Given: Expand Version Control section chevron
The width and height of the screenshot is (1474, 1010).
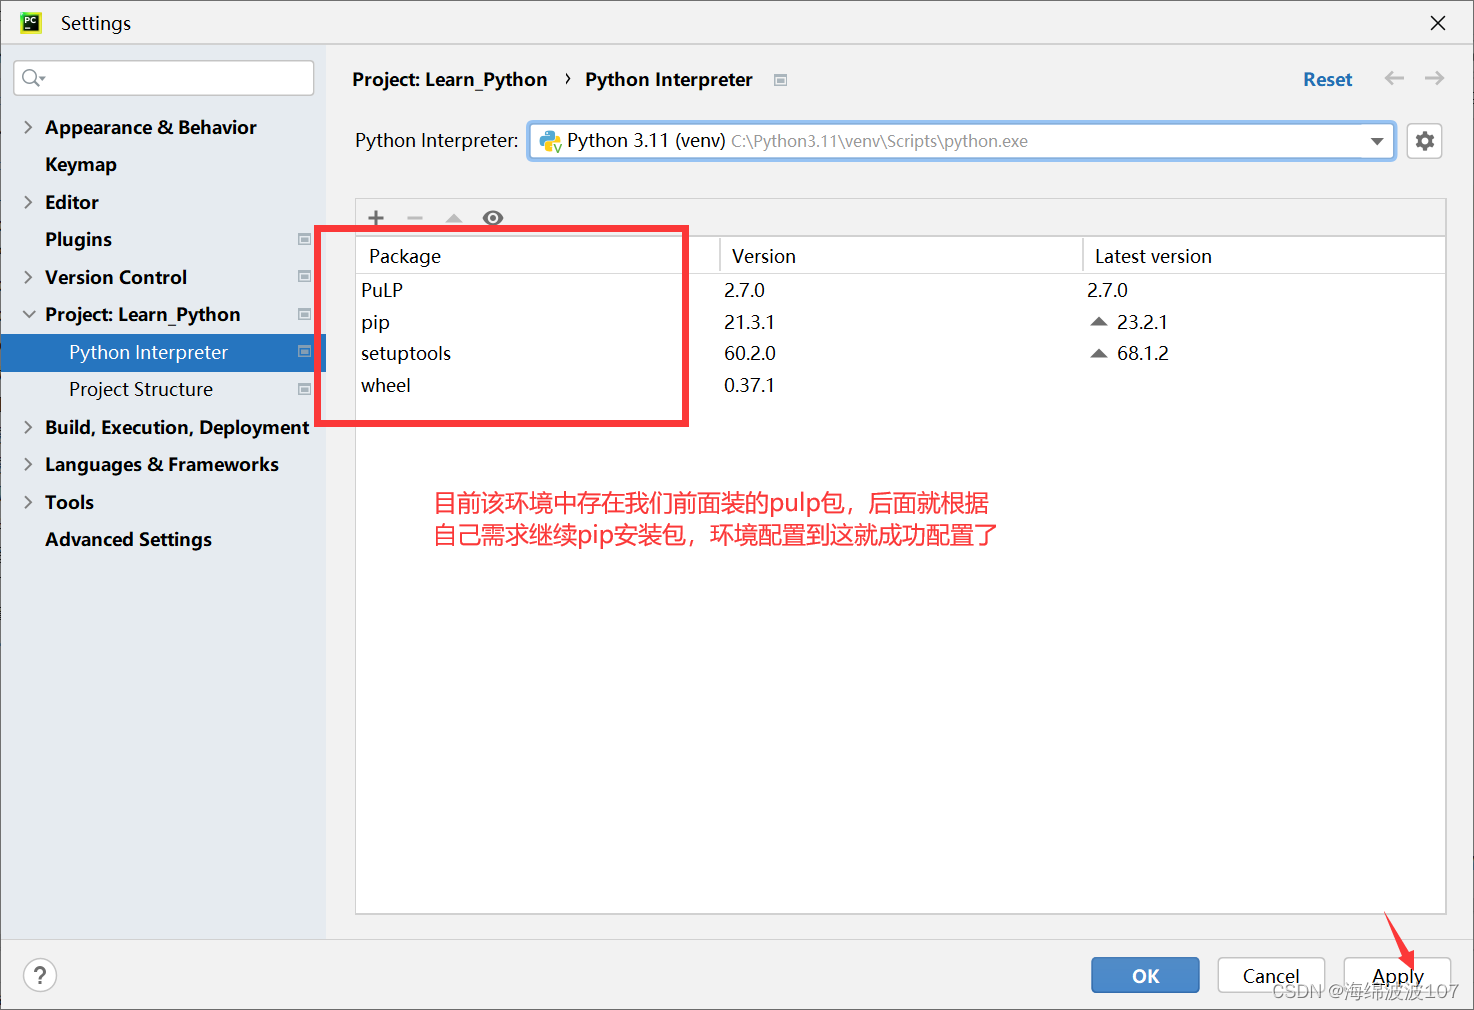Looking at the screenshot, I should pyautogui.click(x=28, y=277).
